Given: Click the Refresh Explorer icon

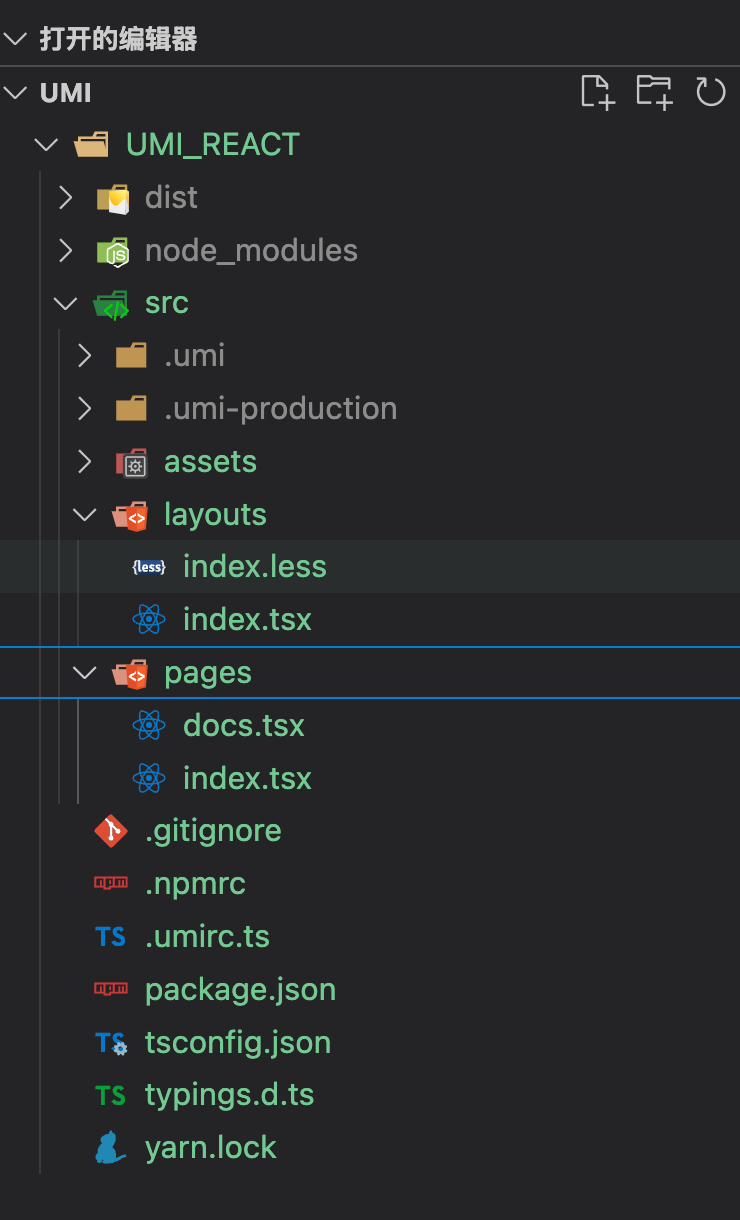Looking at the screenshot, I should (710, 92).
